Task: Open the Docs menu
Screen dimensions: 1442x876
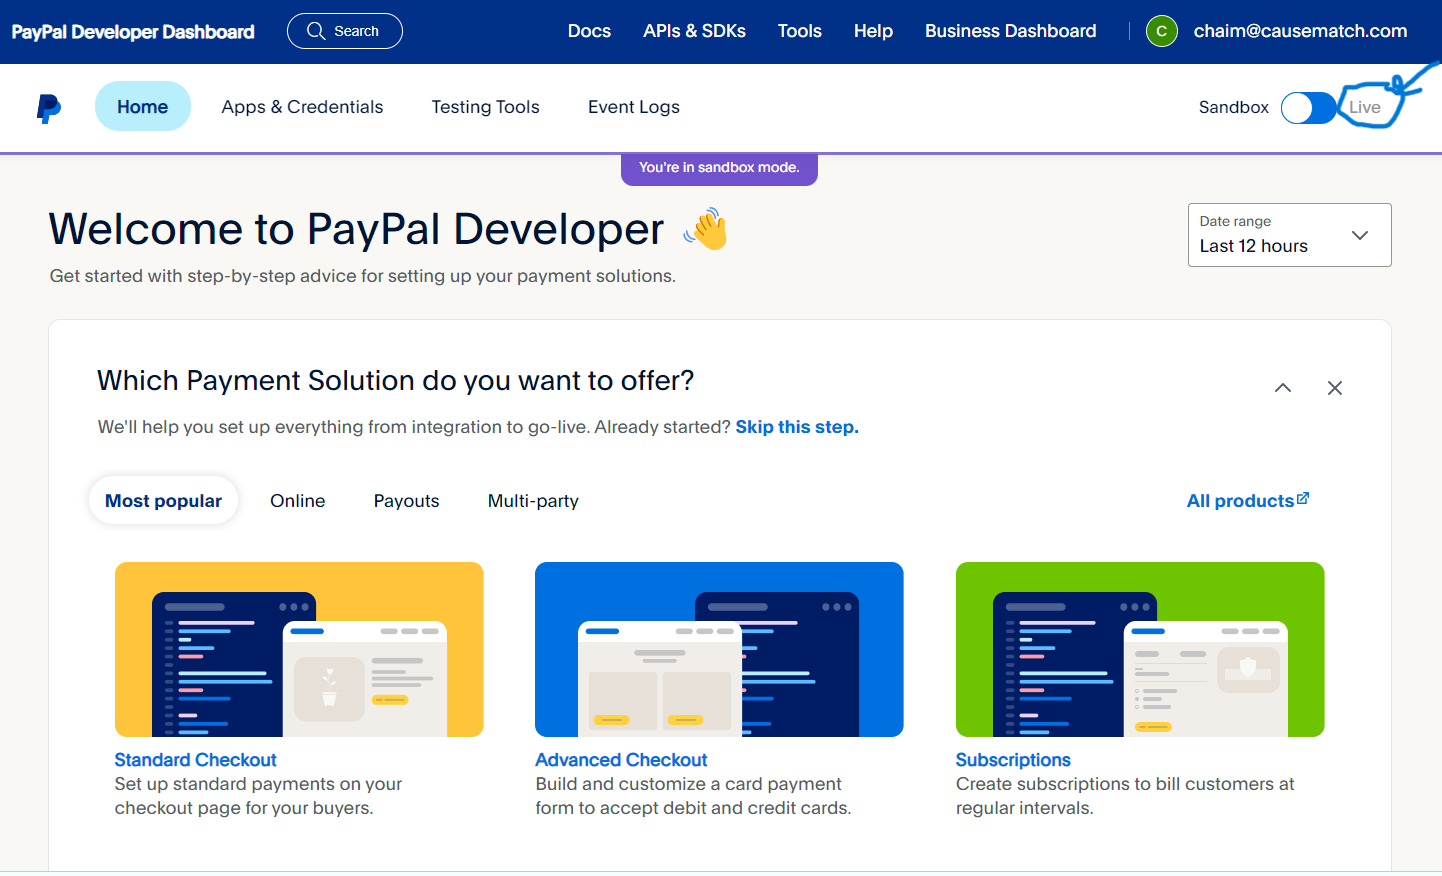Action: point(589,31)
